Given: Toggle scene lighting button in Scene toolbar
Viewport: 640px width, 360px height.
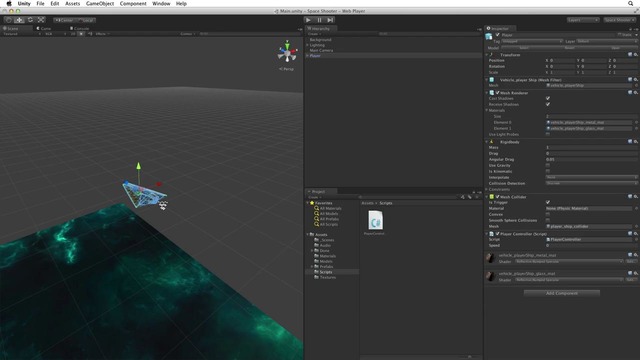Looking at the screenshot, I should coord(81,34).
